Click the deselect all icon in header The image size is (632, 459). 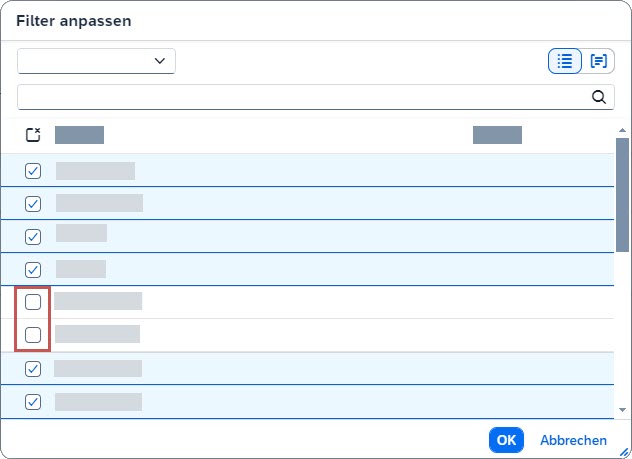33,135
